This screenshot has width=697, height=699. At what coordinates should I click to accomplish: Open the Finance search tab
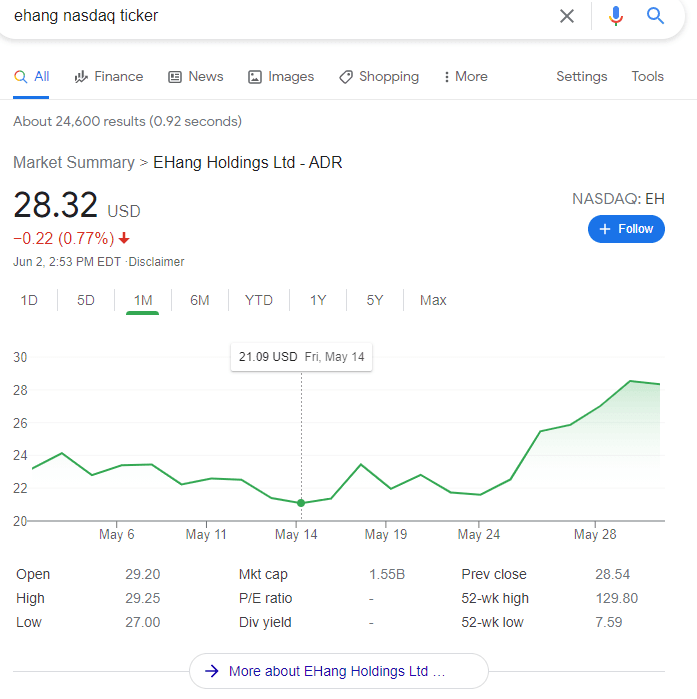tap(108, 77)
